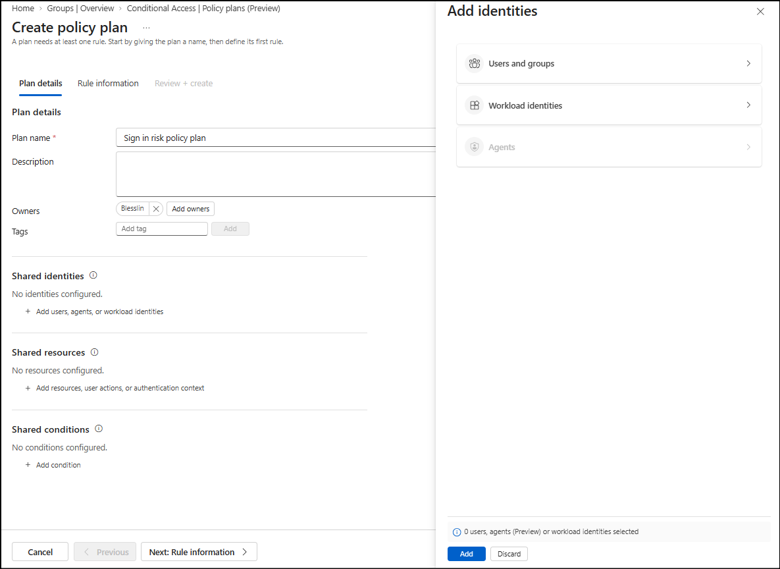This screenshot has height=569, width=780.
Task: Click the Add owners button
Action: point(191,209)
